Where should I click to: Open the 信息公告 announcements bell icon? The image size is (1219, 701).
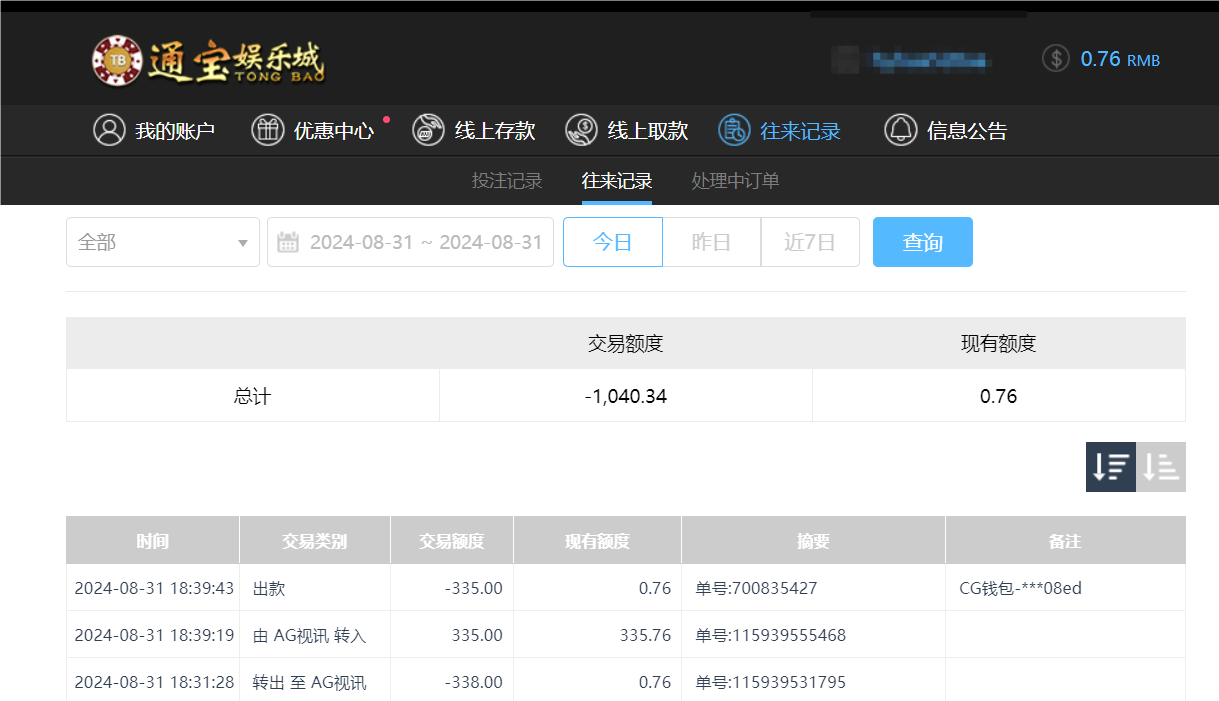899,130
